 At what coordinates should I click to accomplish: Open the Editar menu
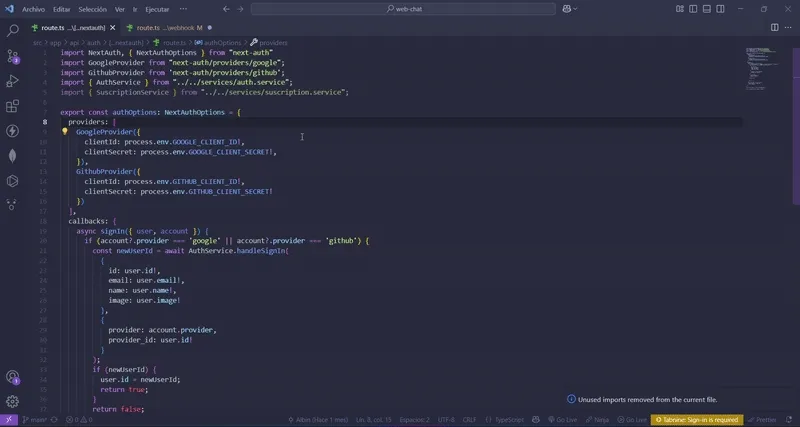(62, 9)
